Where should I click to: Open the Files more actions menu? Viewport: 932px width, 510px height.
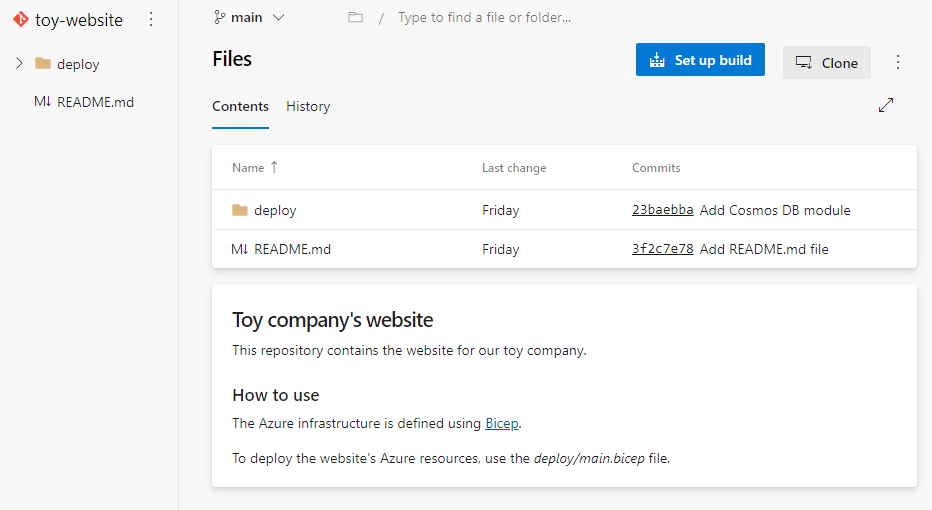(898, 62)
